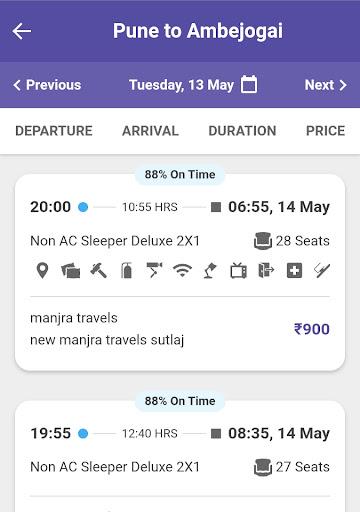Tap the WiFi amenity icon

182,270
